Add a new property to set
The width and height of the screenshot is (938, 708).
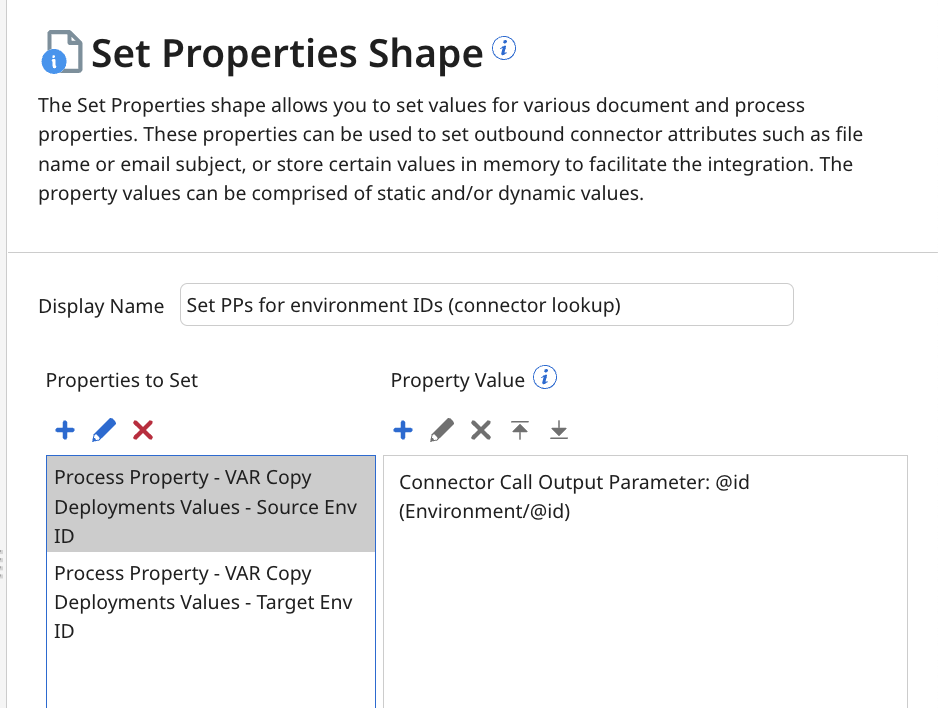(64, 430)
